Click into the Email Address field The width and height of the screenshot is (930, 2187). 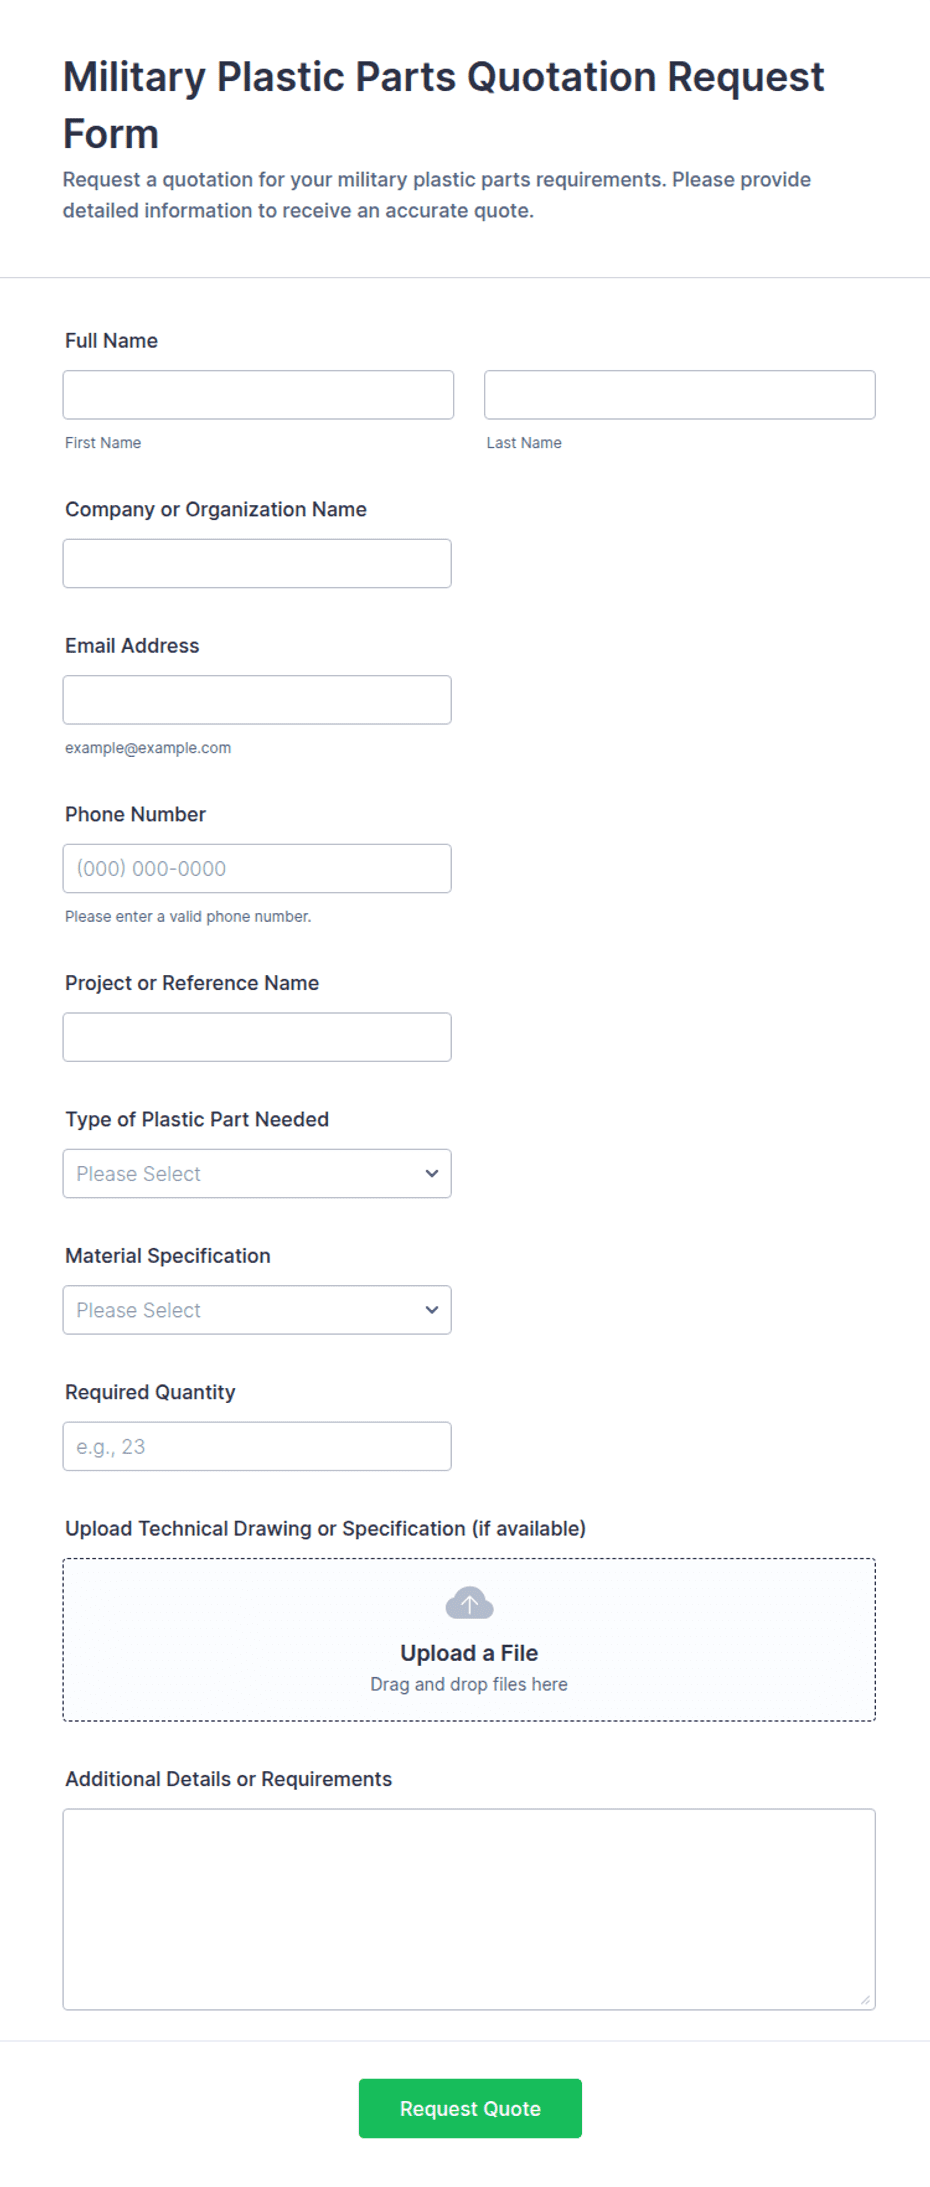click(257, 700)
